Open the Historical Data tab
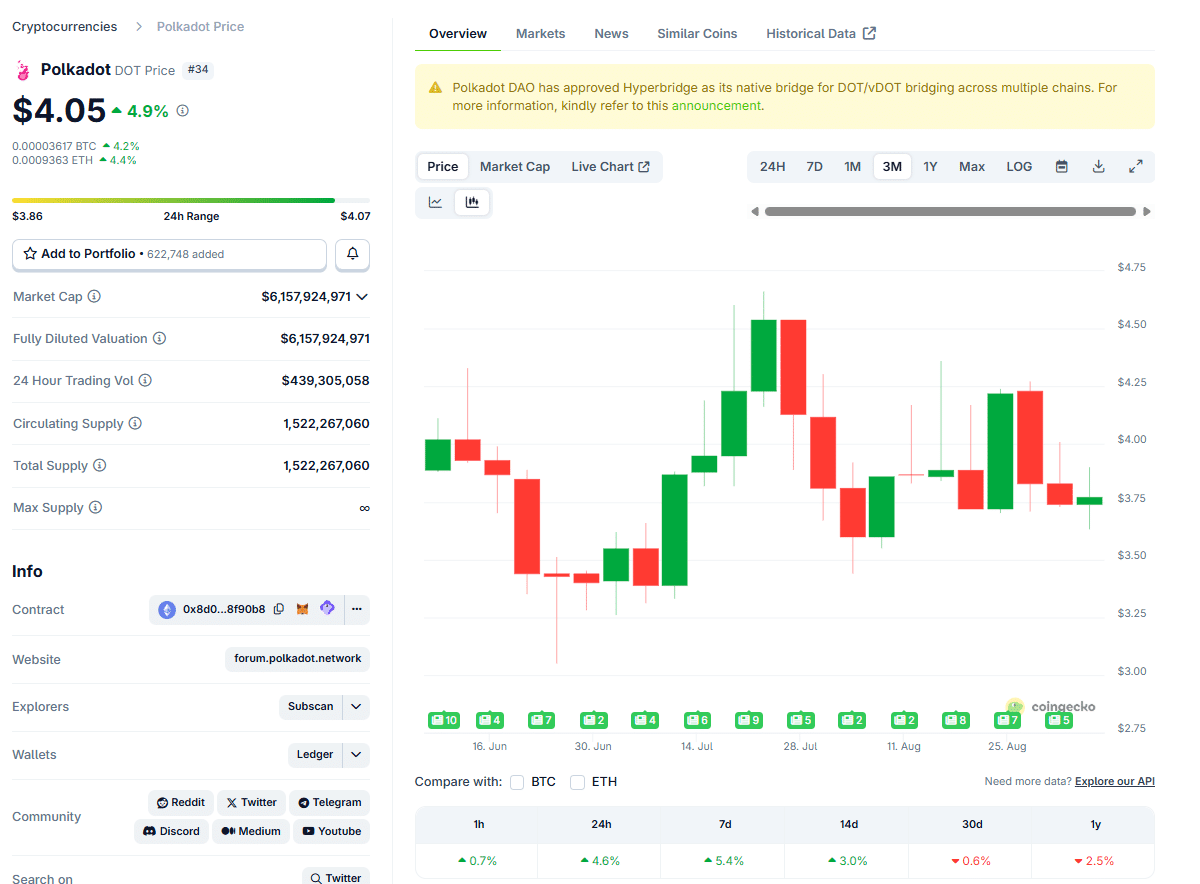The width and height of the screenshot is (1200, 884). point(821,34)
